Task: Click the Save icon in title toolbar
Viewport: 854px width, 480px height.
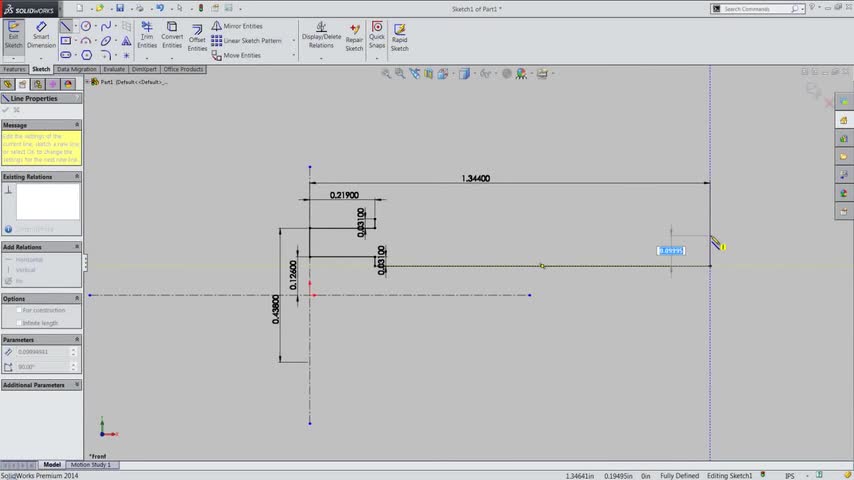Action: 120,8
